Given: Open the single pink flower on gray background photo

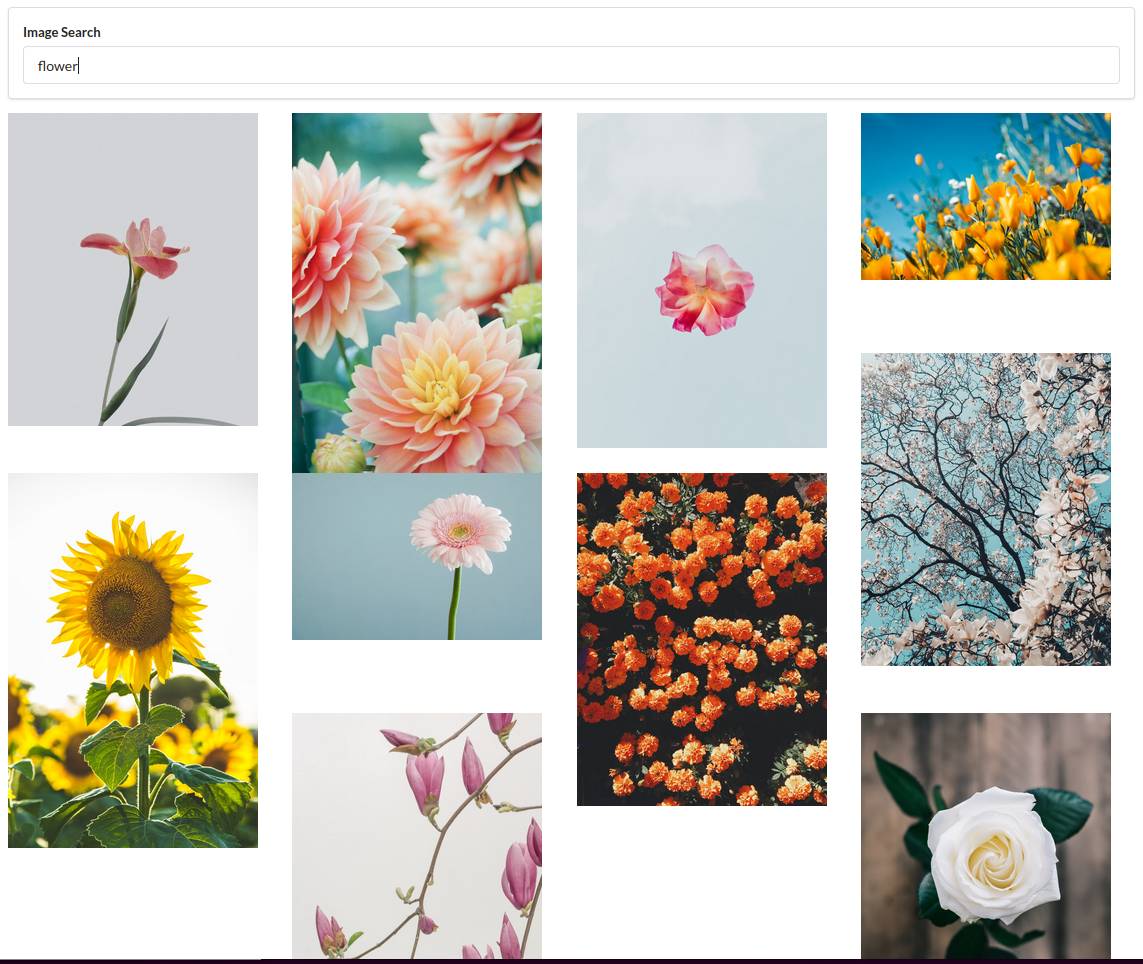Looking at the screenshot, I should [133, 269].
